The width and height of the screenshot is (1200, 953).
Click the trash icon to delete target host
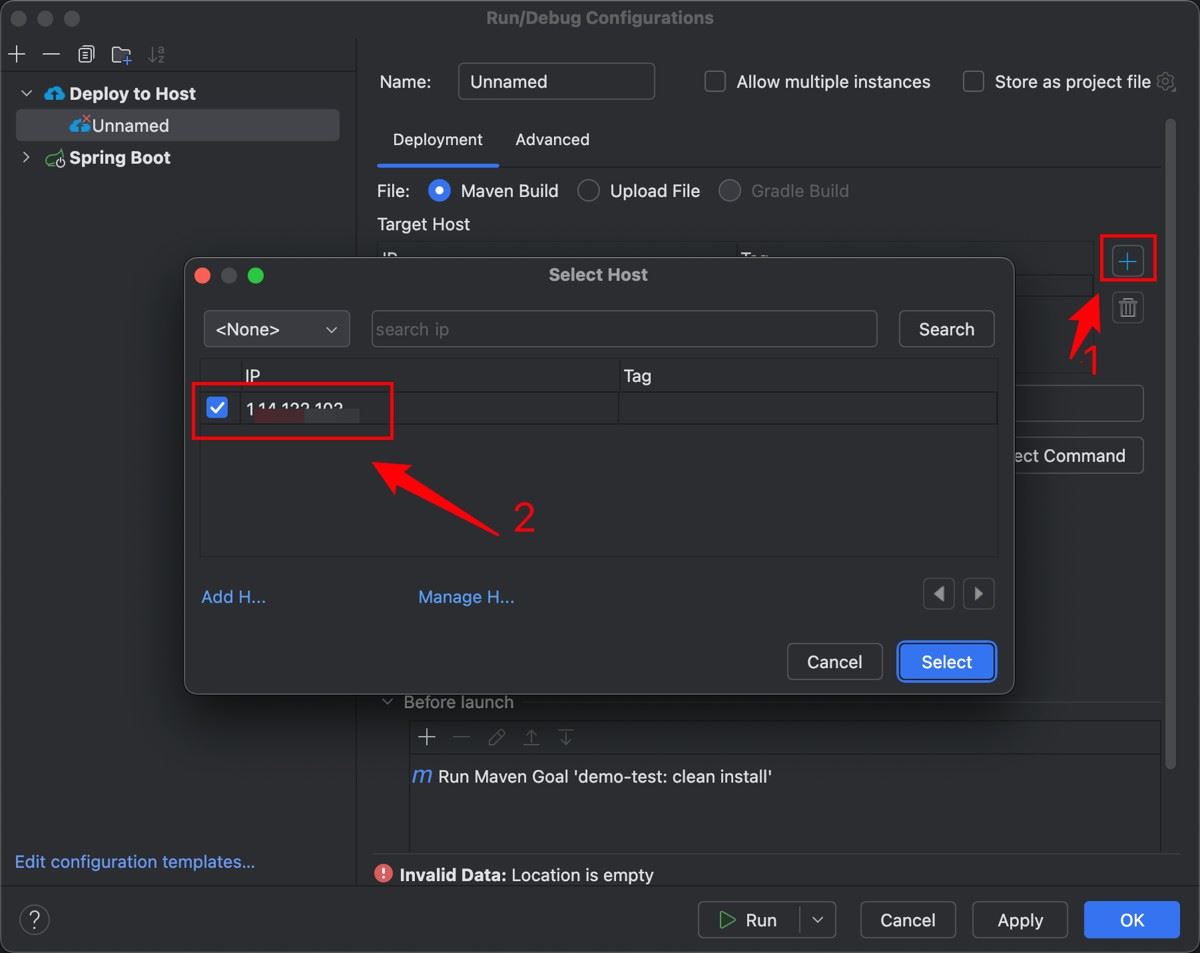click(1127, 307)
